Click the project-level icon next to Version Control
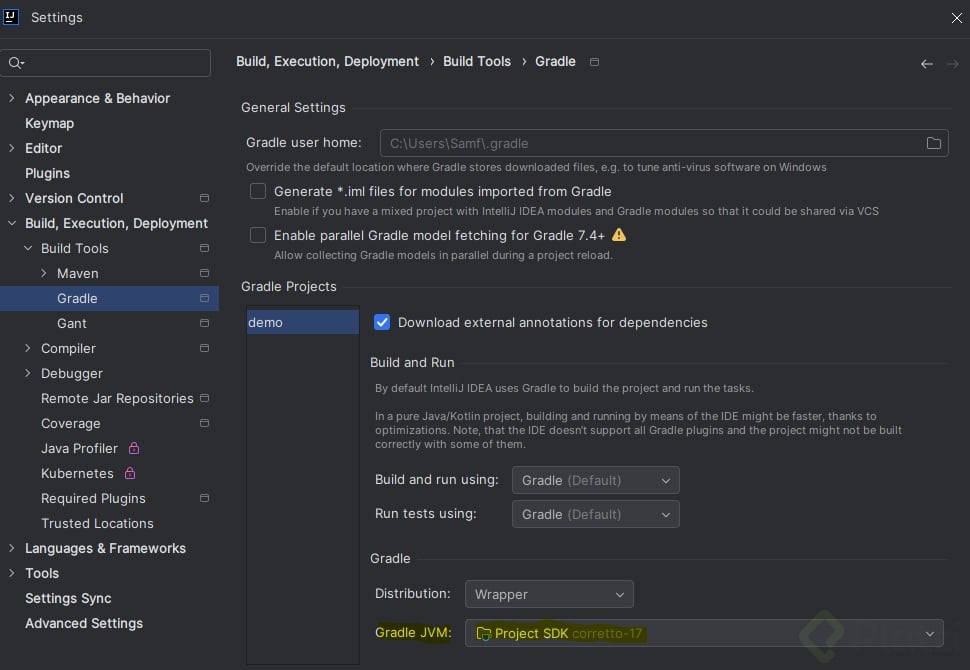This screenshot has width=970, height=670. pyautogui.click(x=204, y=198)
